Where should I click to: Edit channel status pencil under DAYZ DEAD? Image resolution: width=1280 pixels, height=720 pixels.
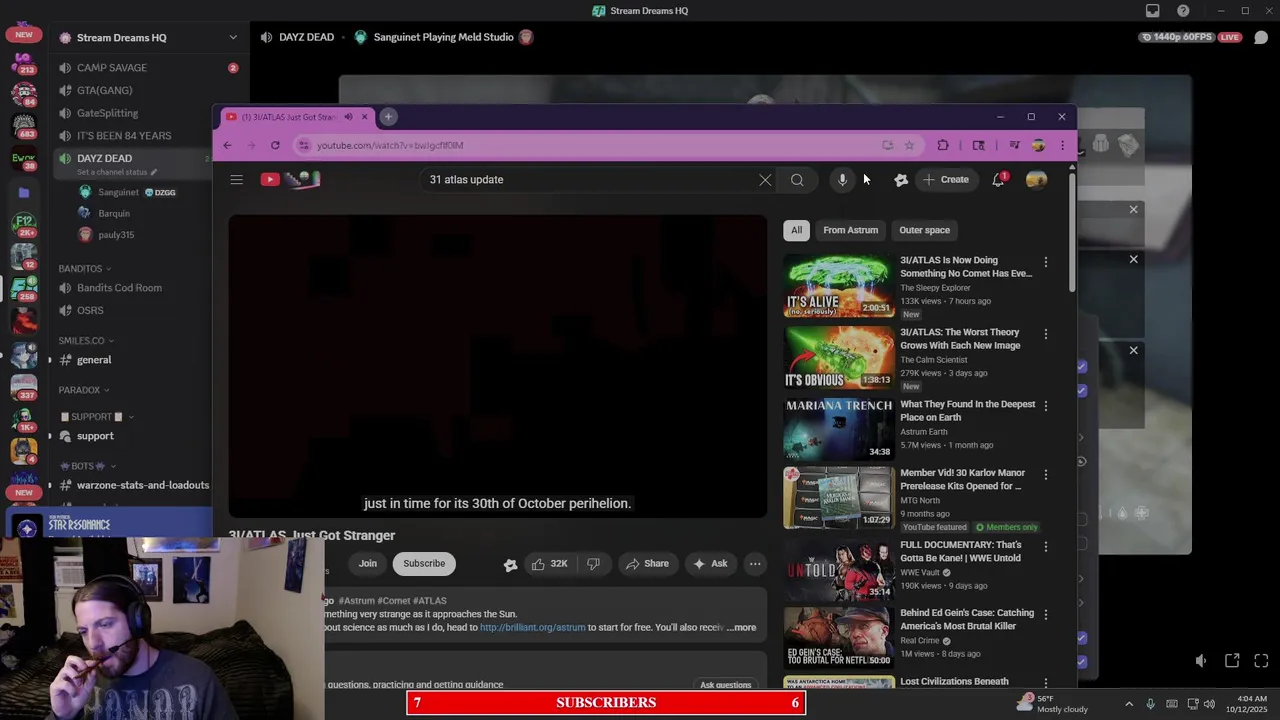click(152, 172)
